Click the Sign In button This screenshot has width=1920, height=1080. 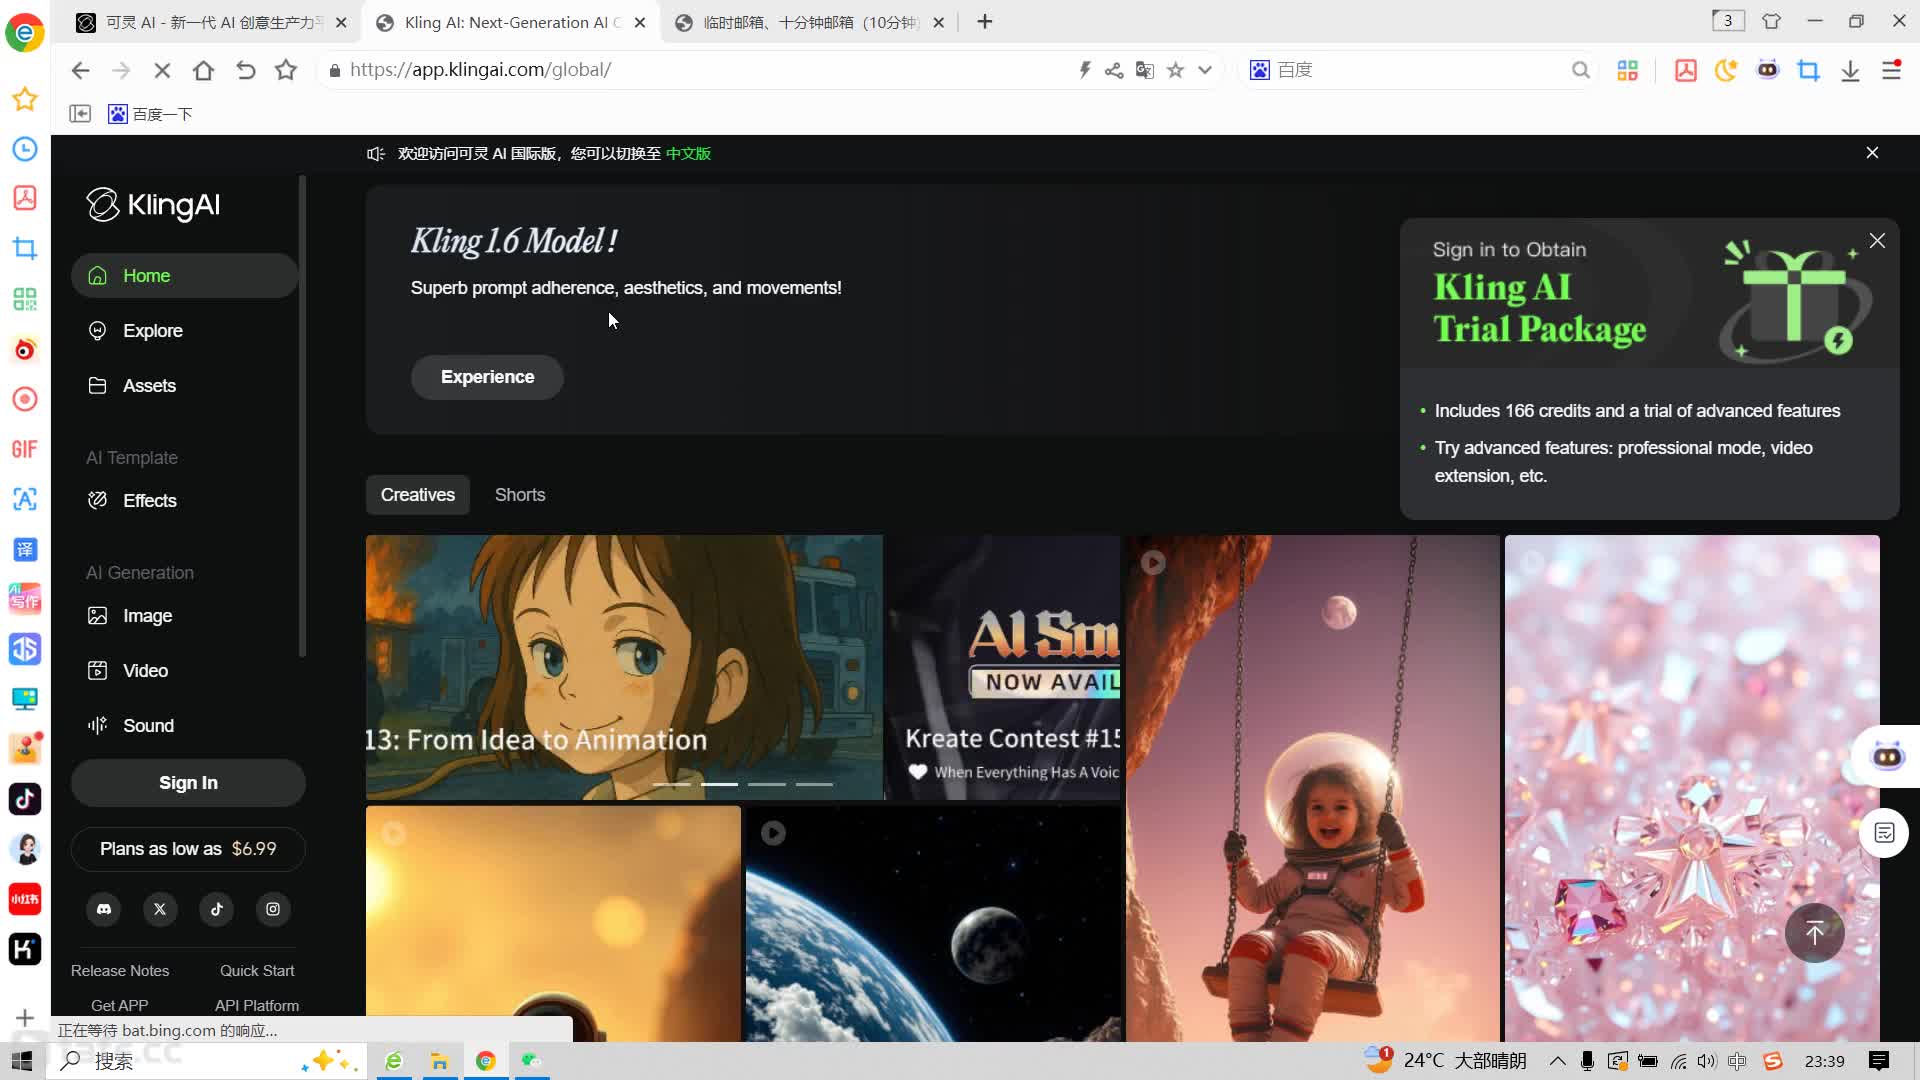pyautogui.click(x=188, y=783)
